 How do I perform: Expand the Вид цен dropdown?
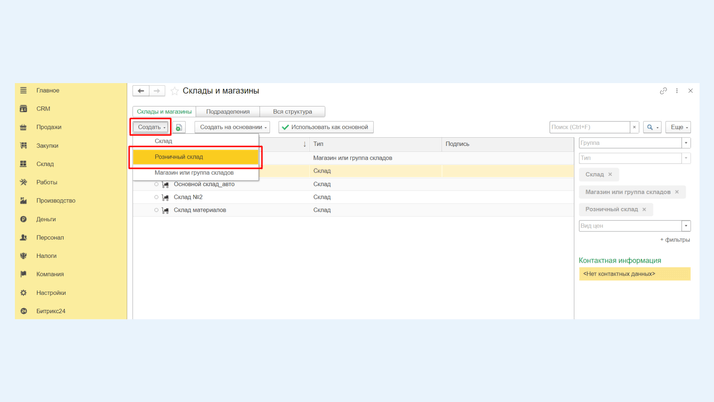click(686, 226)
